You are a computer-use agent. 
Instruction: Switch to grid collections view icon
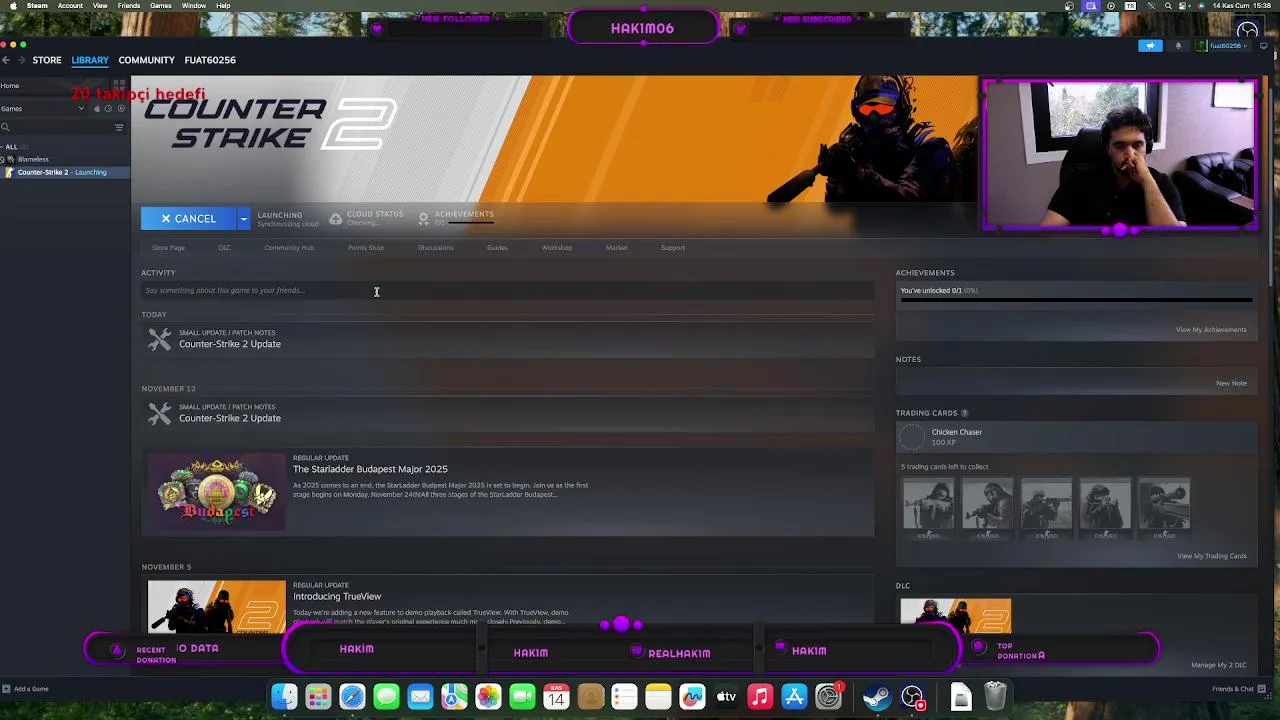(119, 85)
